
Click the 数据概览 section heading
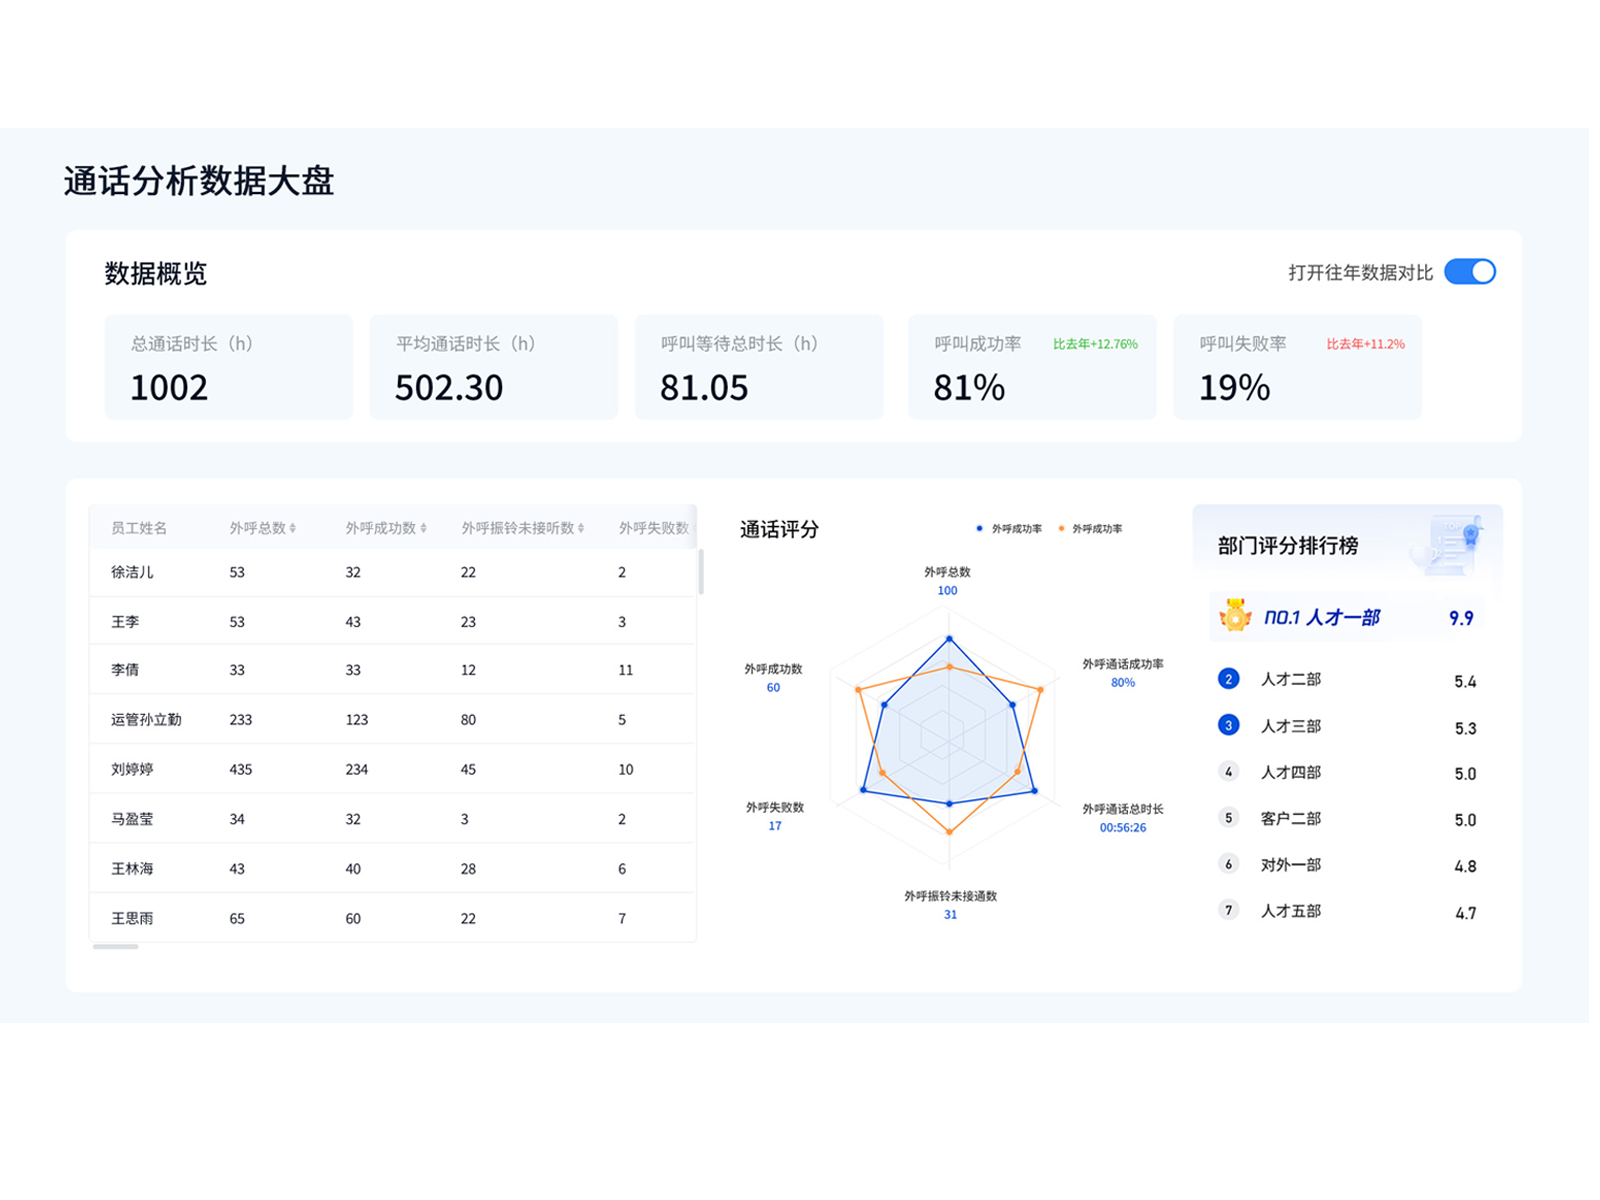[156, 273]
